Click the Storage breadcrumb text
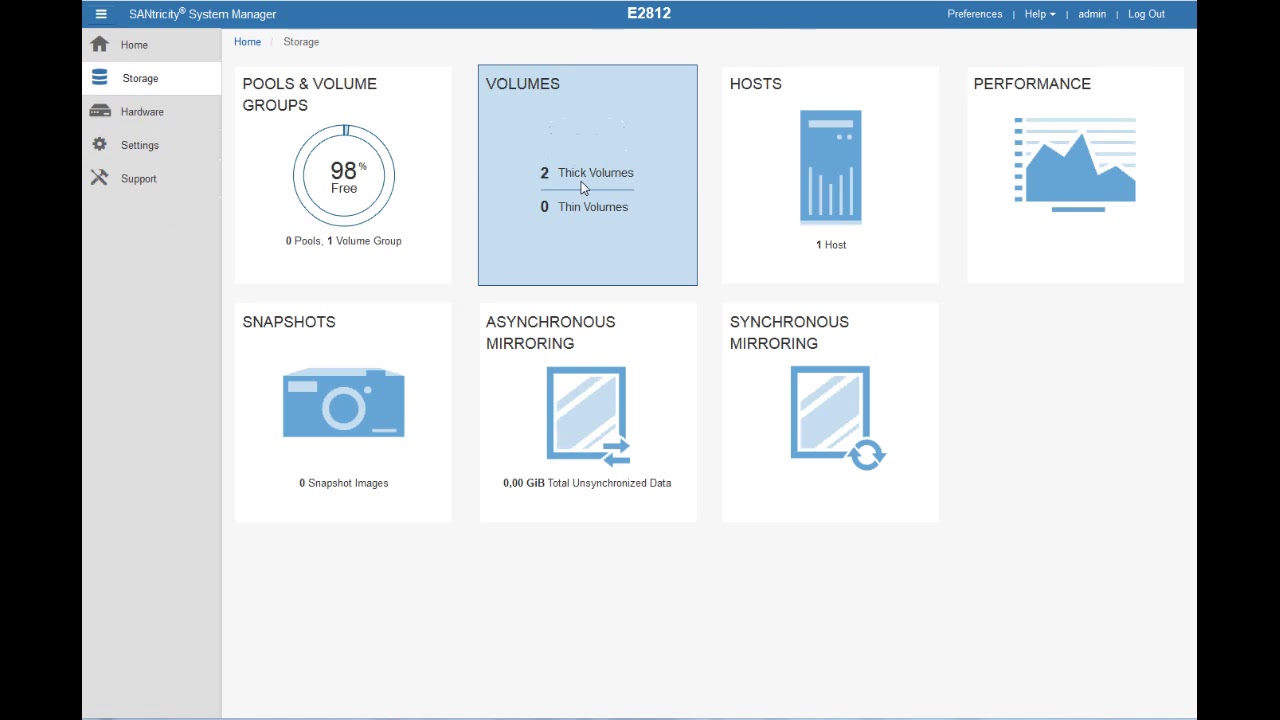The image size is (1280, 720). pos(301,42)
